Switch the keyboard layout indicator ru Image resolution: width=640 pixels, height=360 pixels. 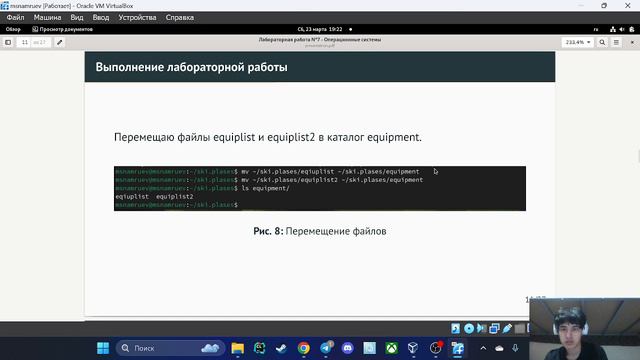pyautogui.click(x=596, y=29)
